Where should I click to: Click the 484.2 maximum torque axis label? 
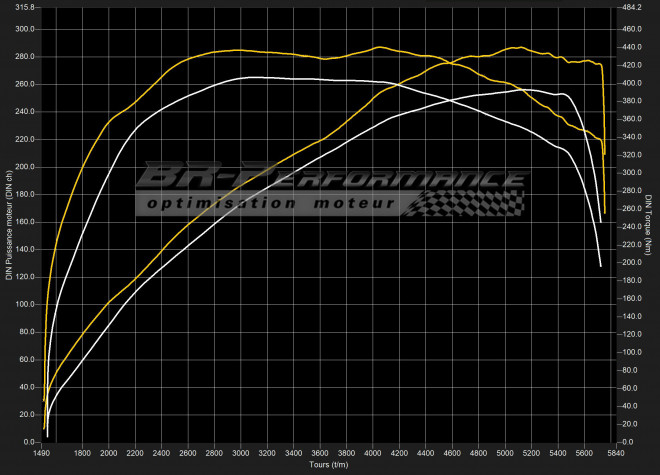[x=629, y=7]
